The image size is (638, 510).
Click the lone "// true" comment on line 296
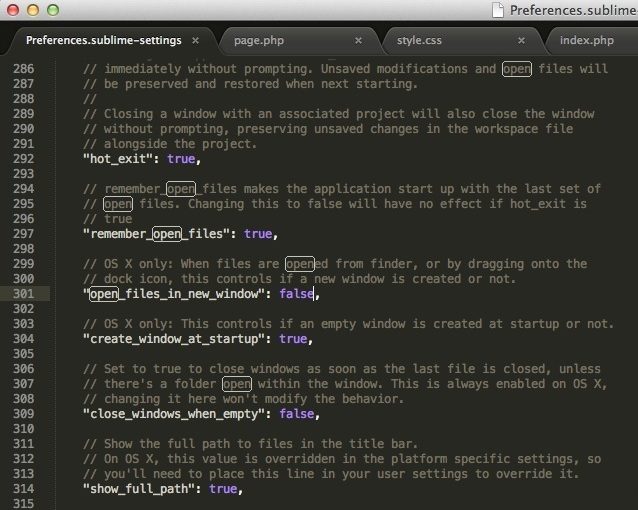pyautogui.click(x=107, y=219)
